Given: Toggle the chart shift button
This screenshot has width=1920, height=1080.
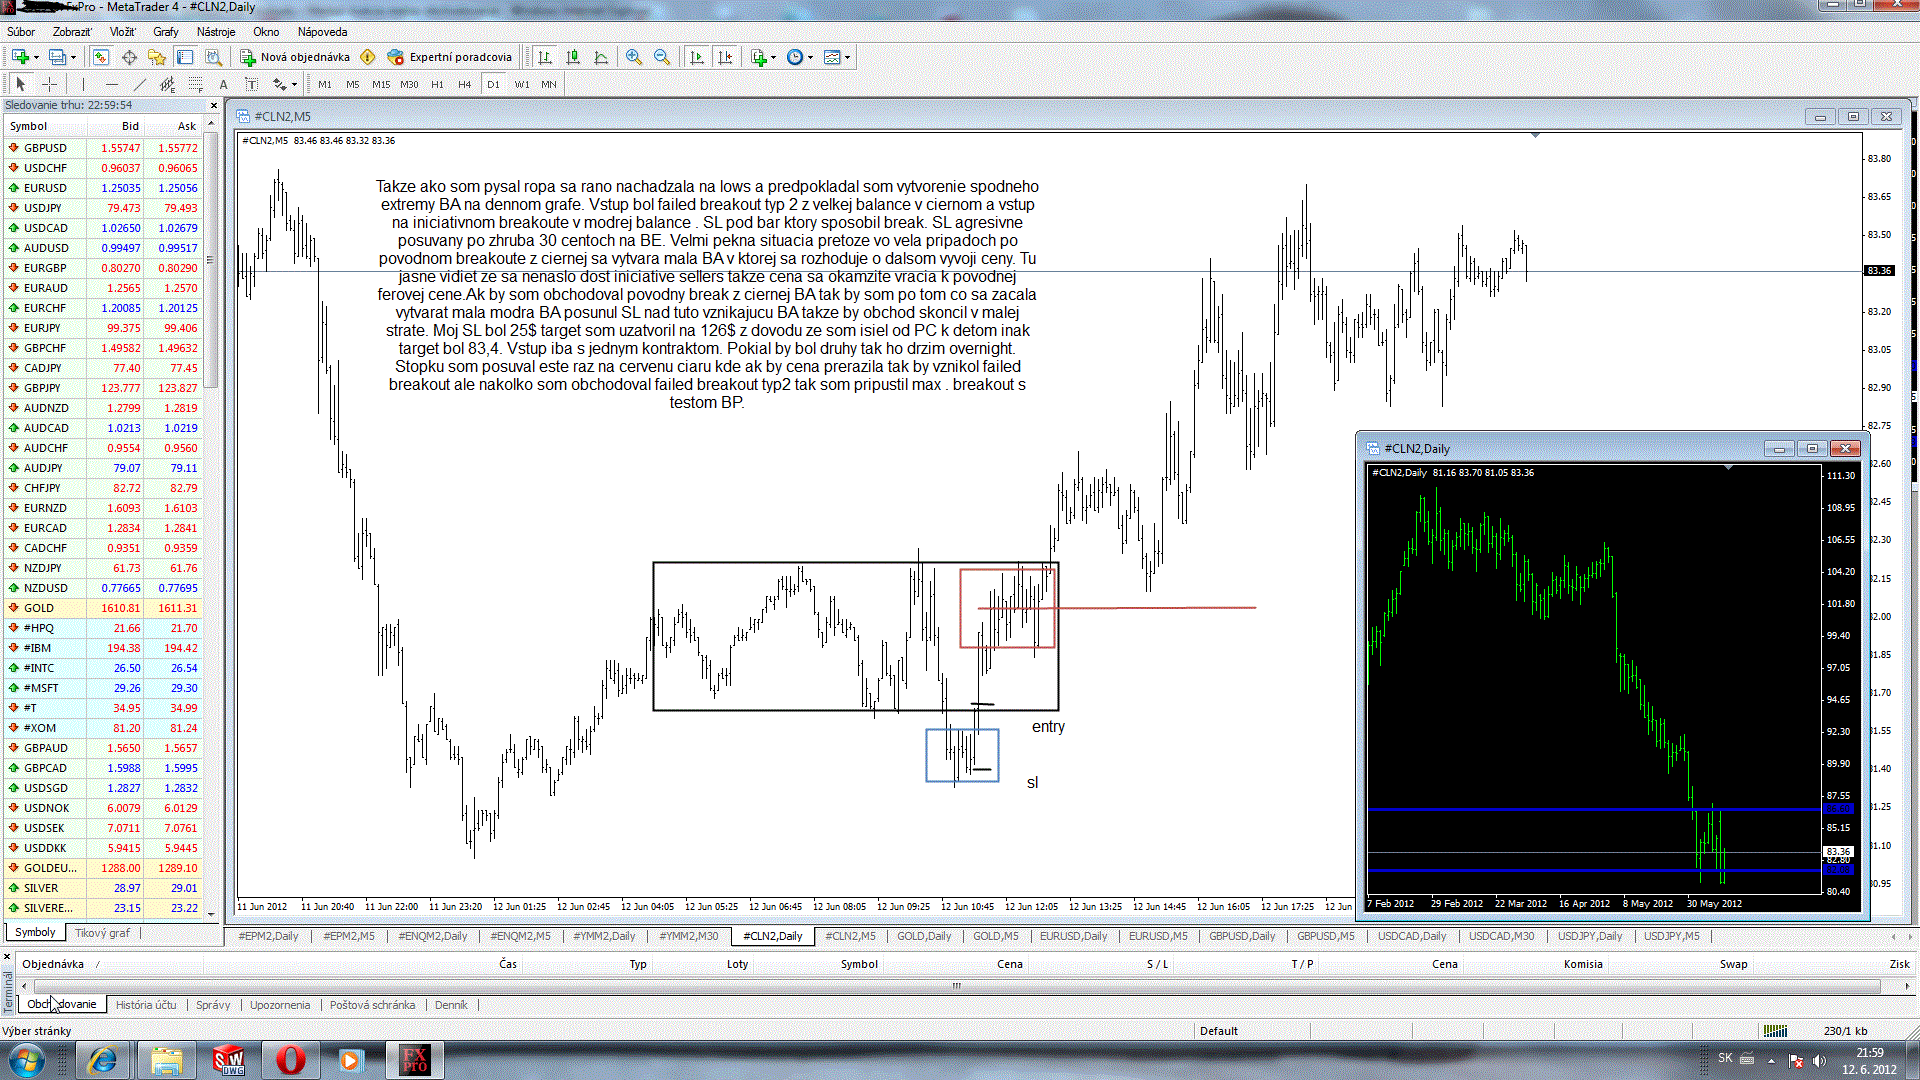Looking at the screenshot, I should click(x=725, y=57).
